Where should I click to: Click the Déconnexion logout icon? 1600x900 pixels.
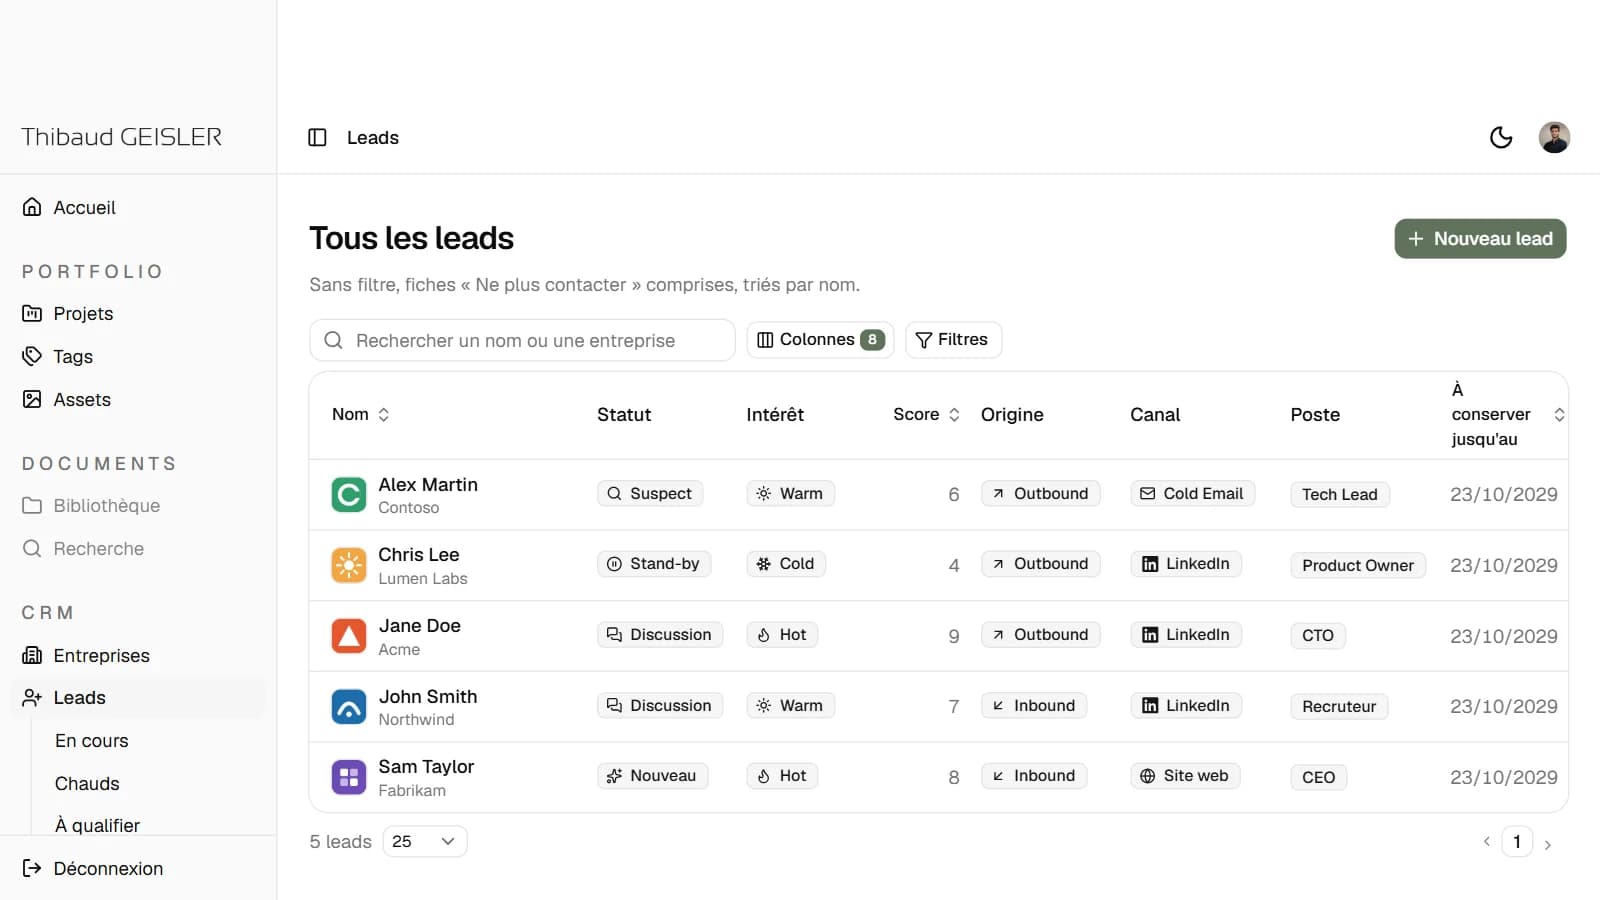[x=32, y=868]
